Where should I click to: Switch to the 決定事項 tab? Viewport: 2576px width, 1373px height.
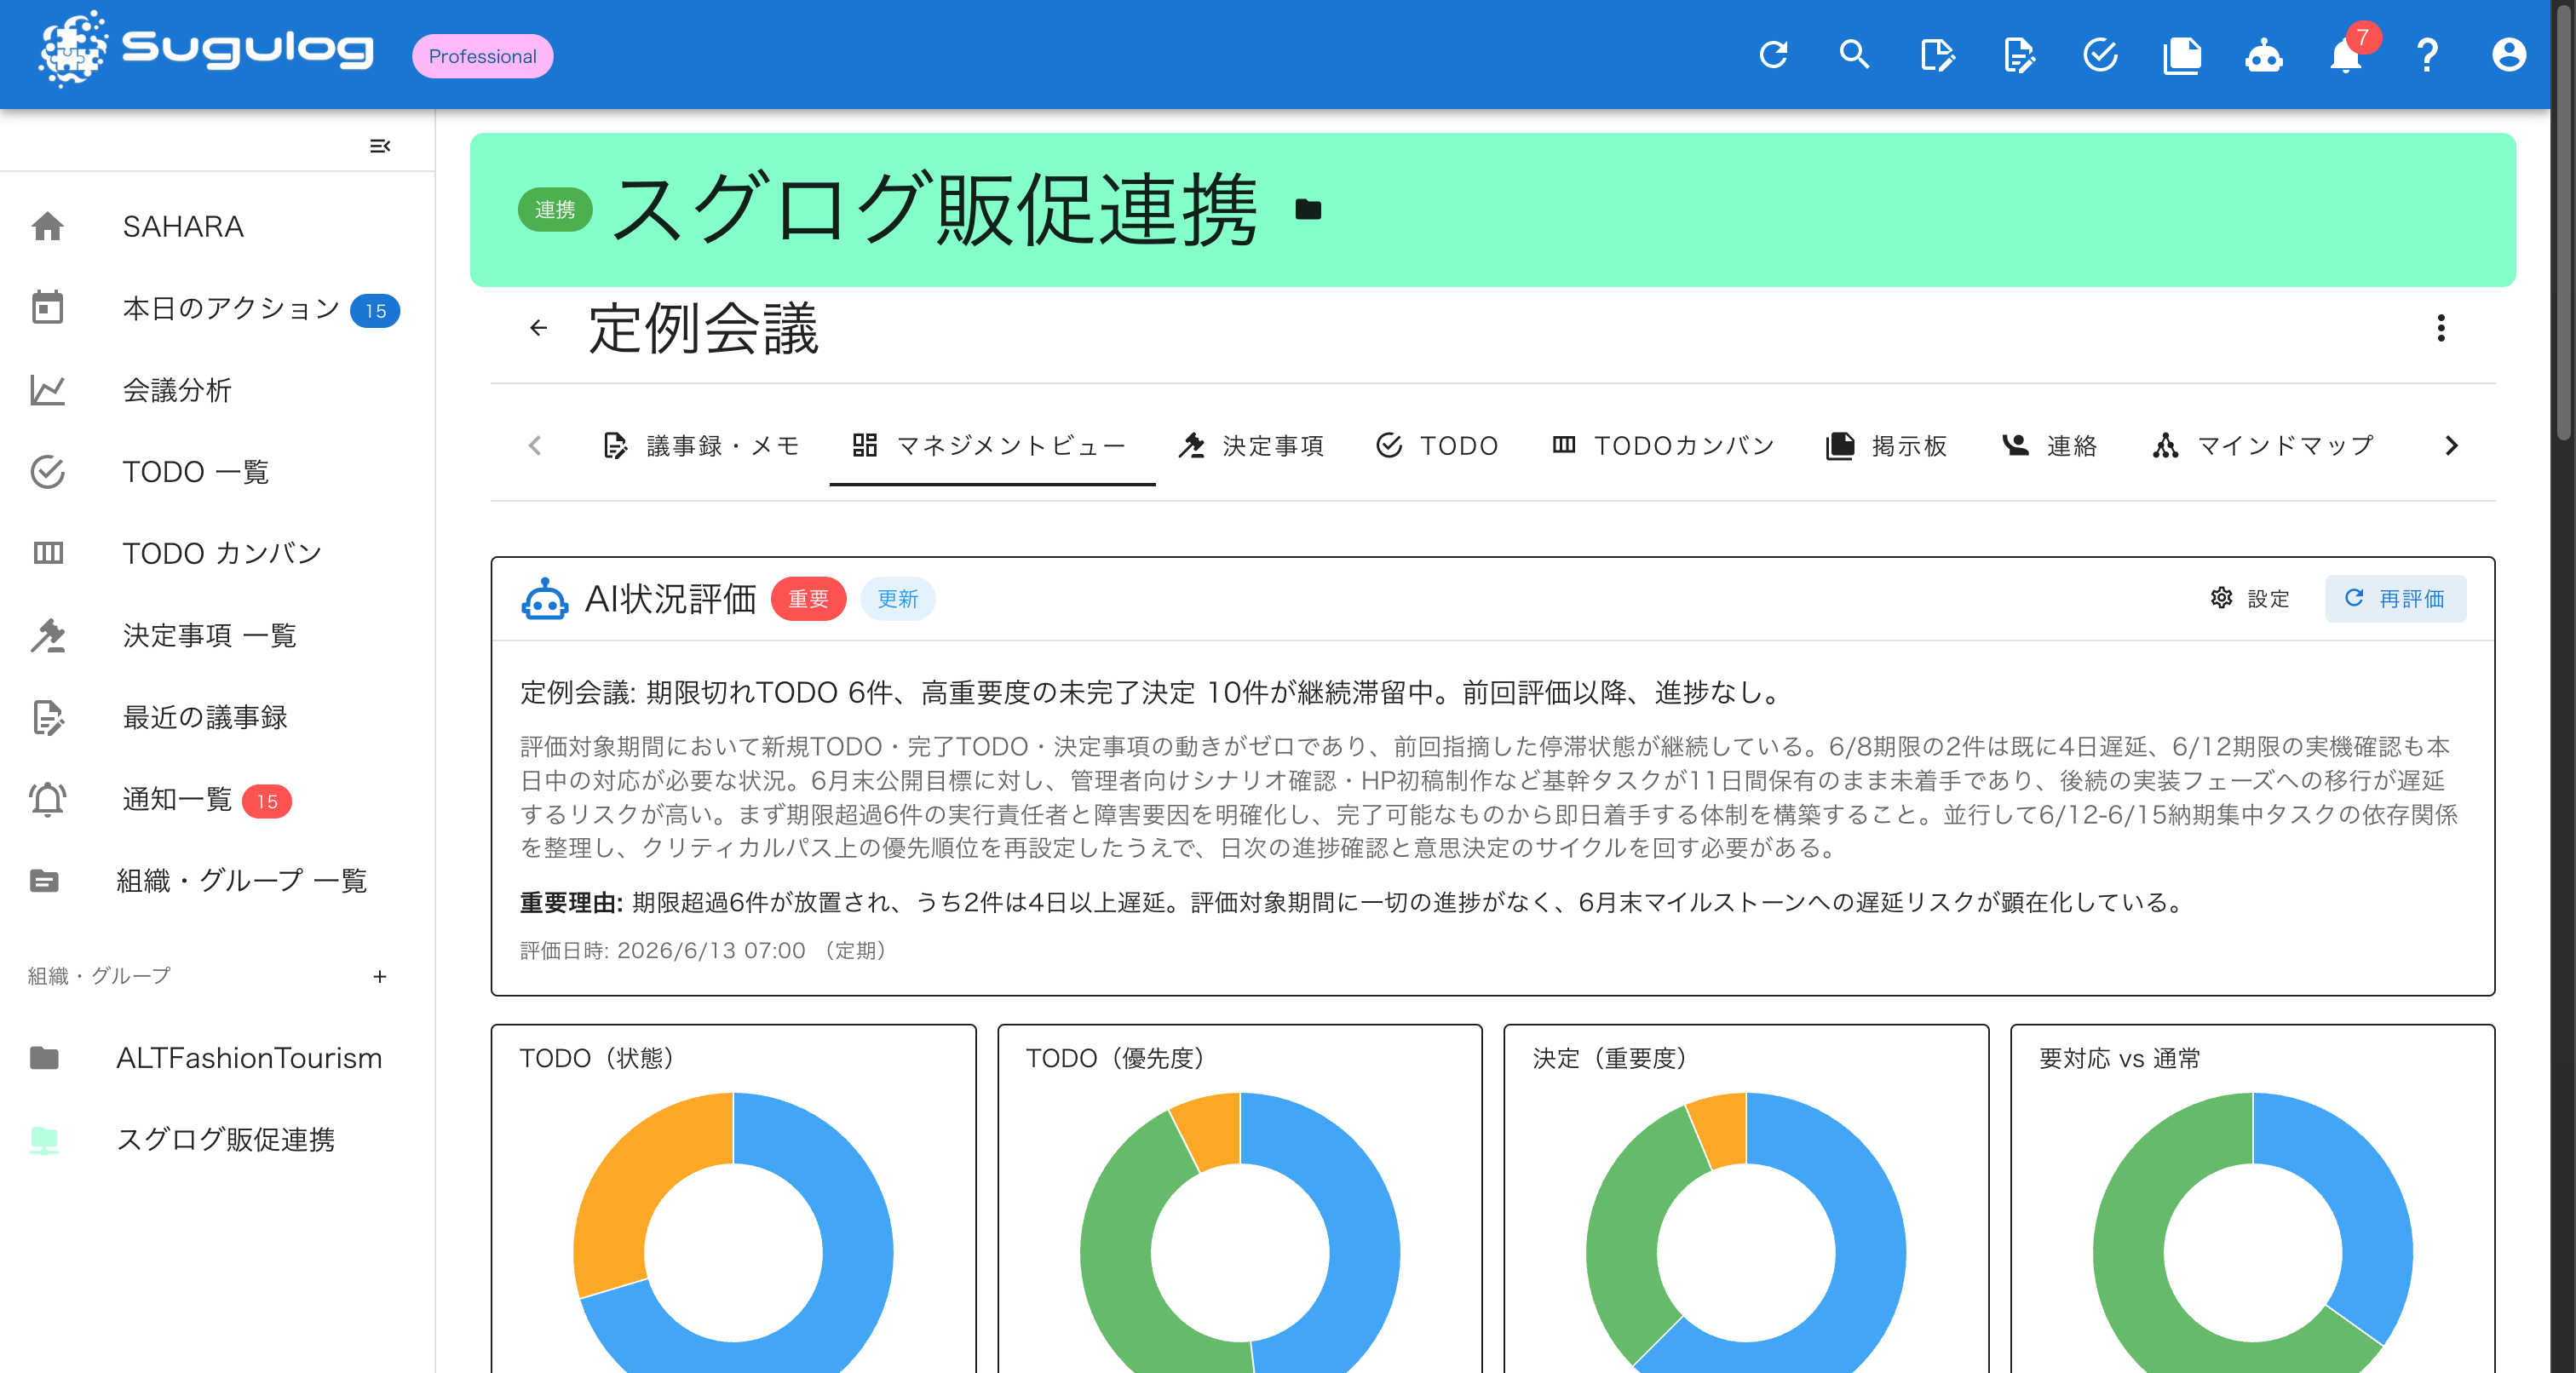[x=1252, y=446]
